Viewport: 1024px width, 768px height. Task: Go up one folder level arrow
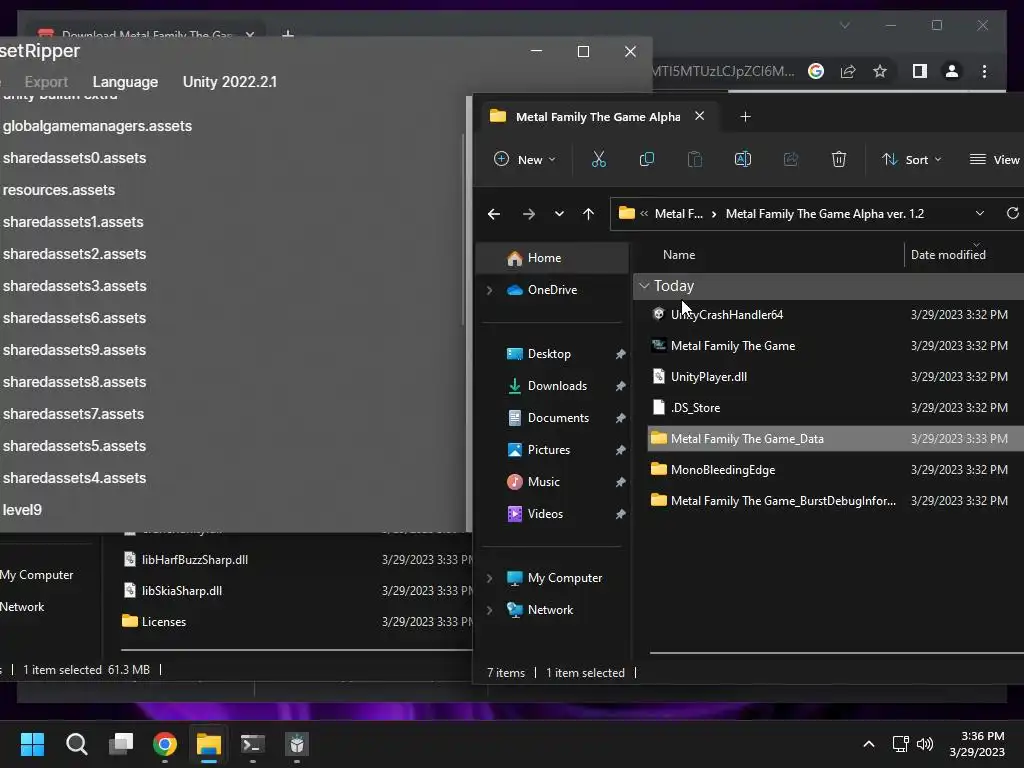tap(588, 214)
